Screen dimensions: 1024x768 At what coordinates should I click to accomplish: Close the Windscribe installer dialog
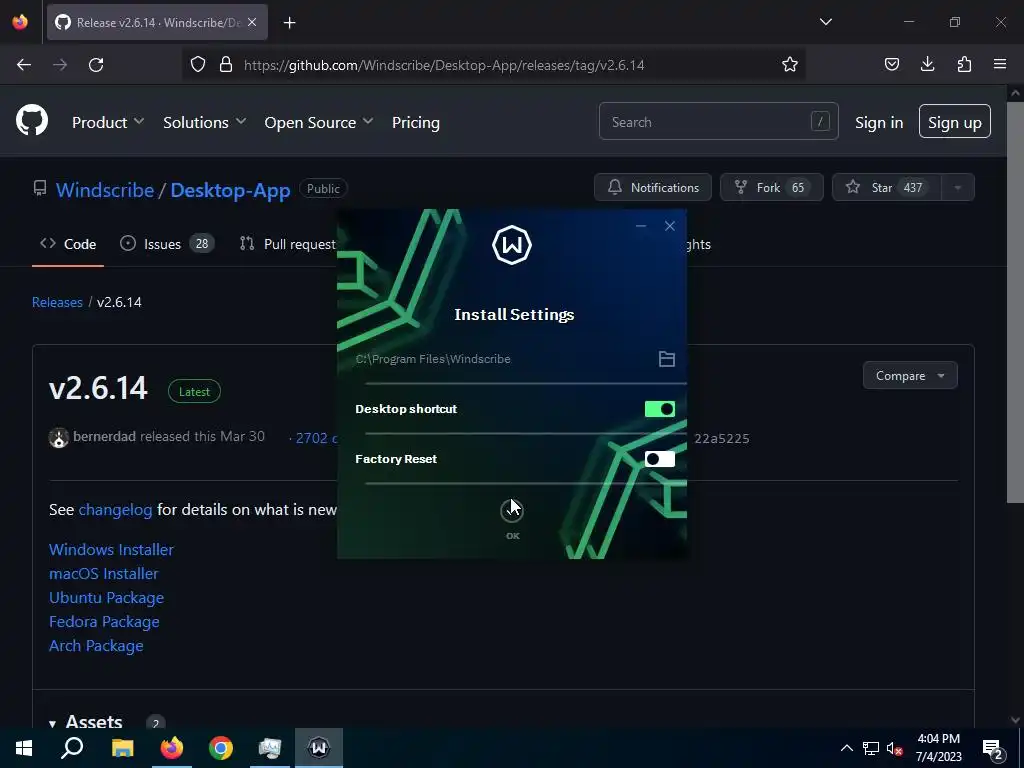[x=669, y=226]
